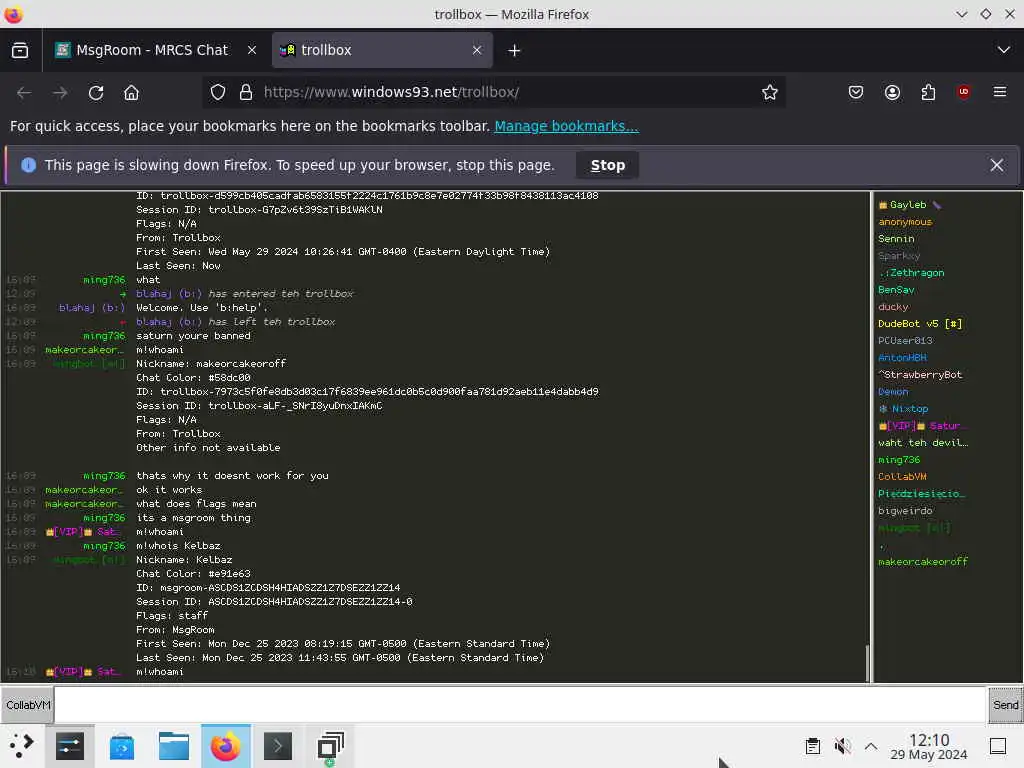Screen dimensions: 1024x768
Task: Select waht teh devil user entry
Action: [x=923, y=443]
